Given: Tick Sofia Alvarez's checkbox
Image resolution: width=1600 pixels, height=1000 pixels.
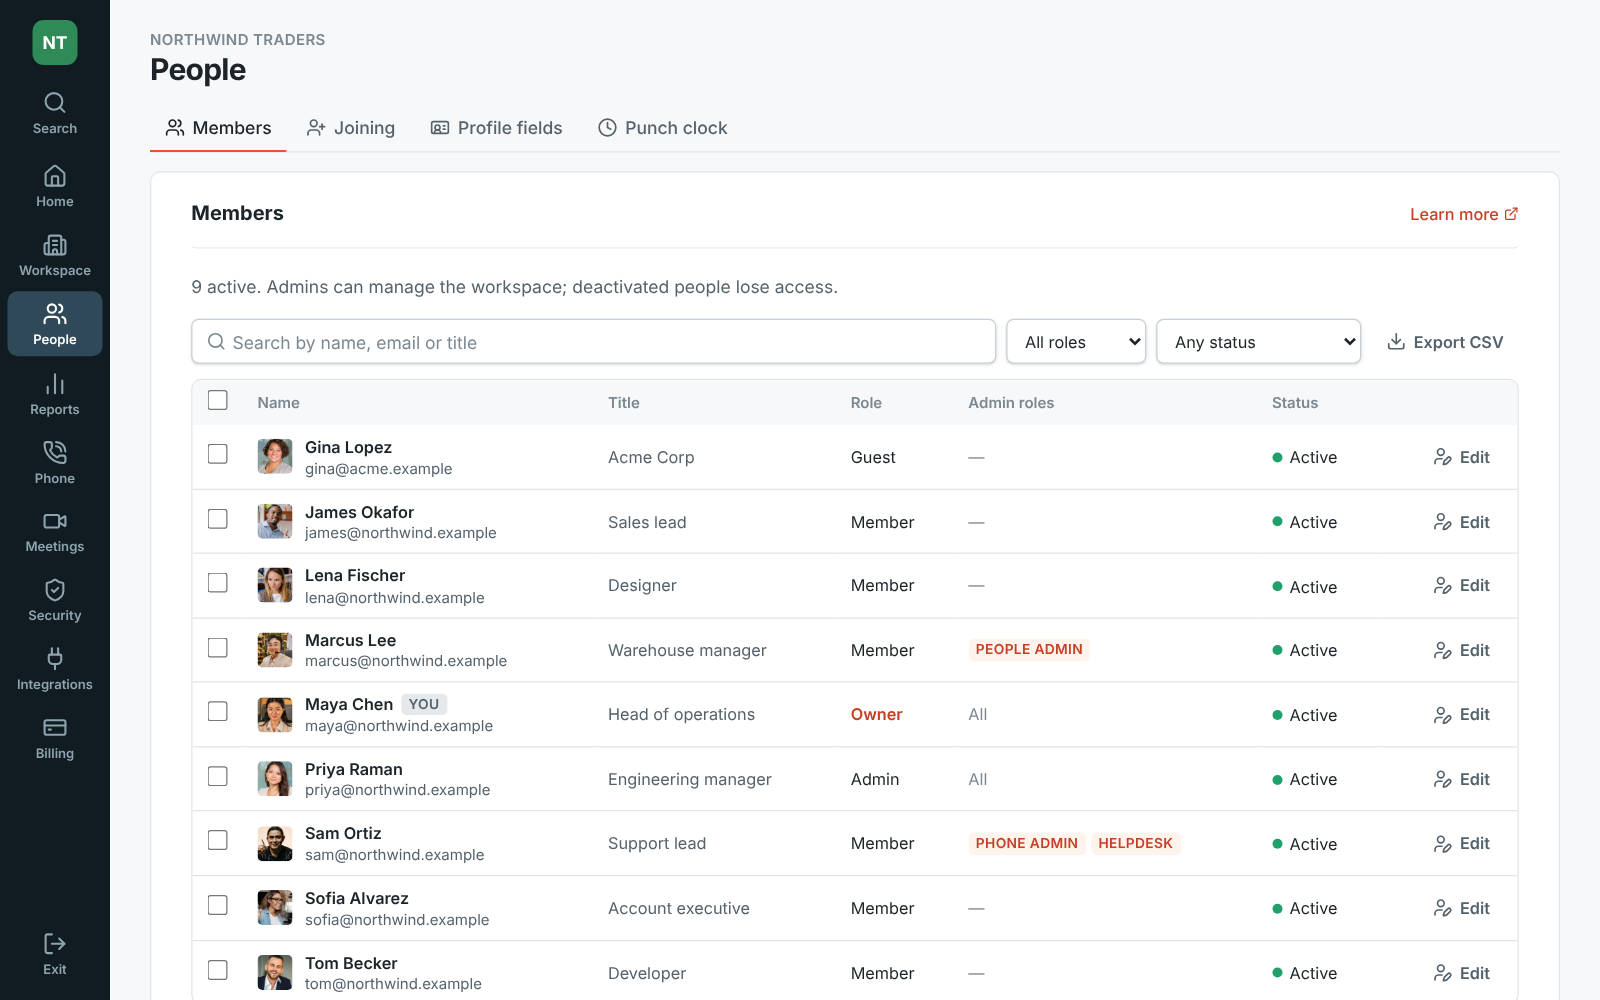Looking at the screenshot, I should click(x=218, y=905).
